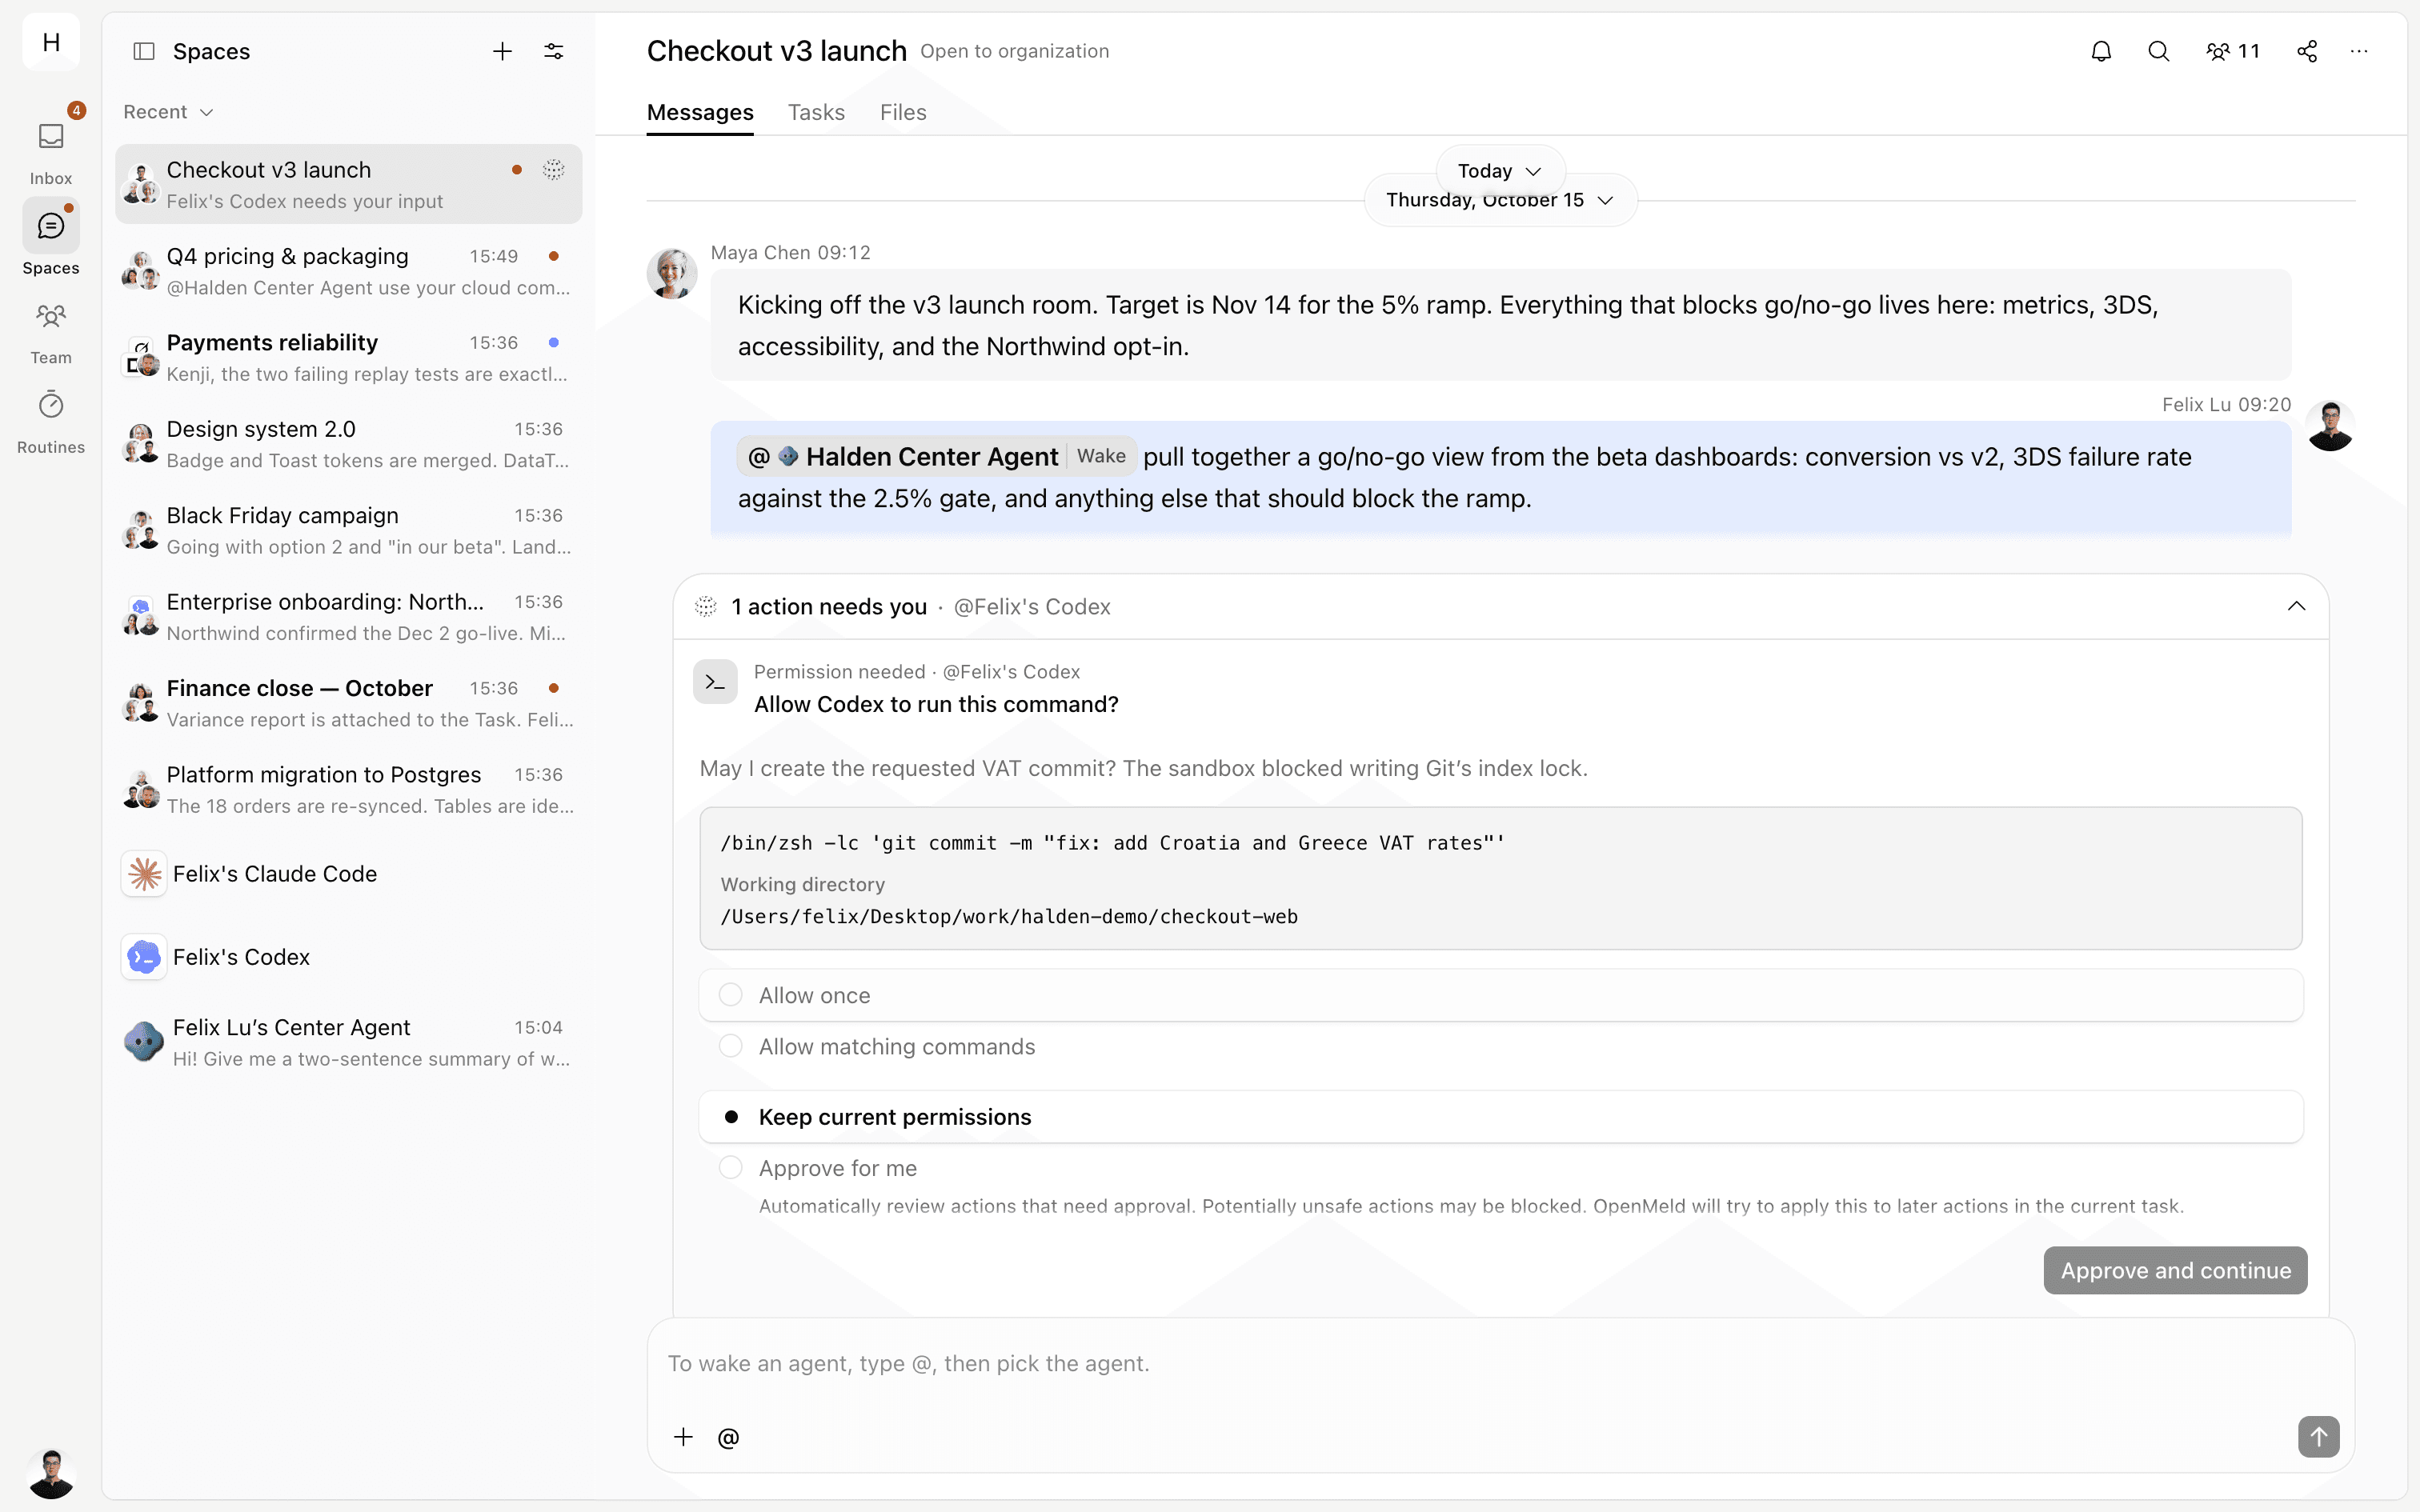Show the 11 members icon

(x=2232, y=51)
